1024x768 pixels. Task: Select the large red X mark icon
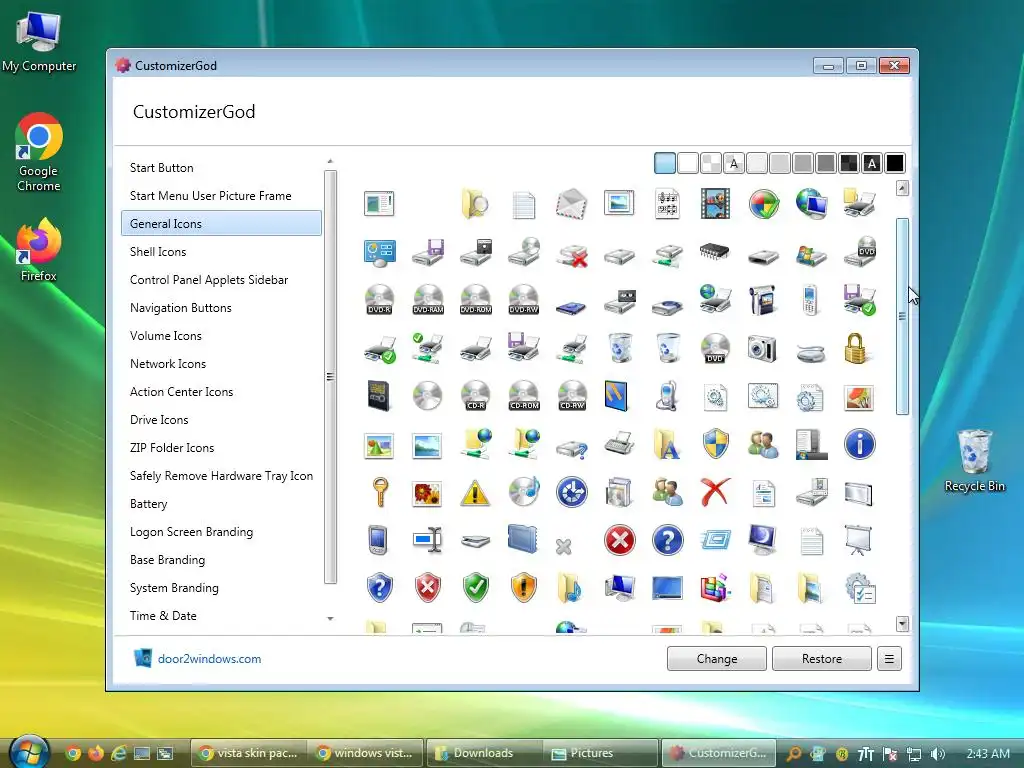coord(715,492)
